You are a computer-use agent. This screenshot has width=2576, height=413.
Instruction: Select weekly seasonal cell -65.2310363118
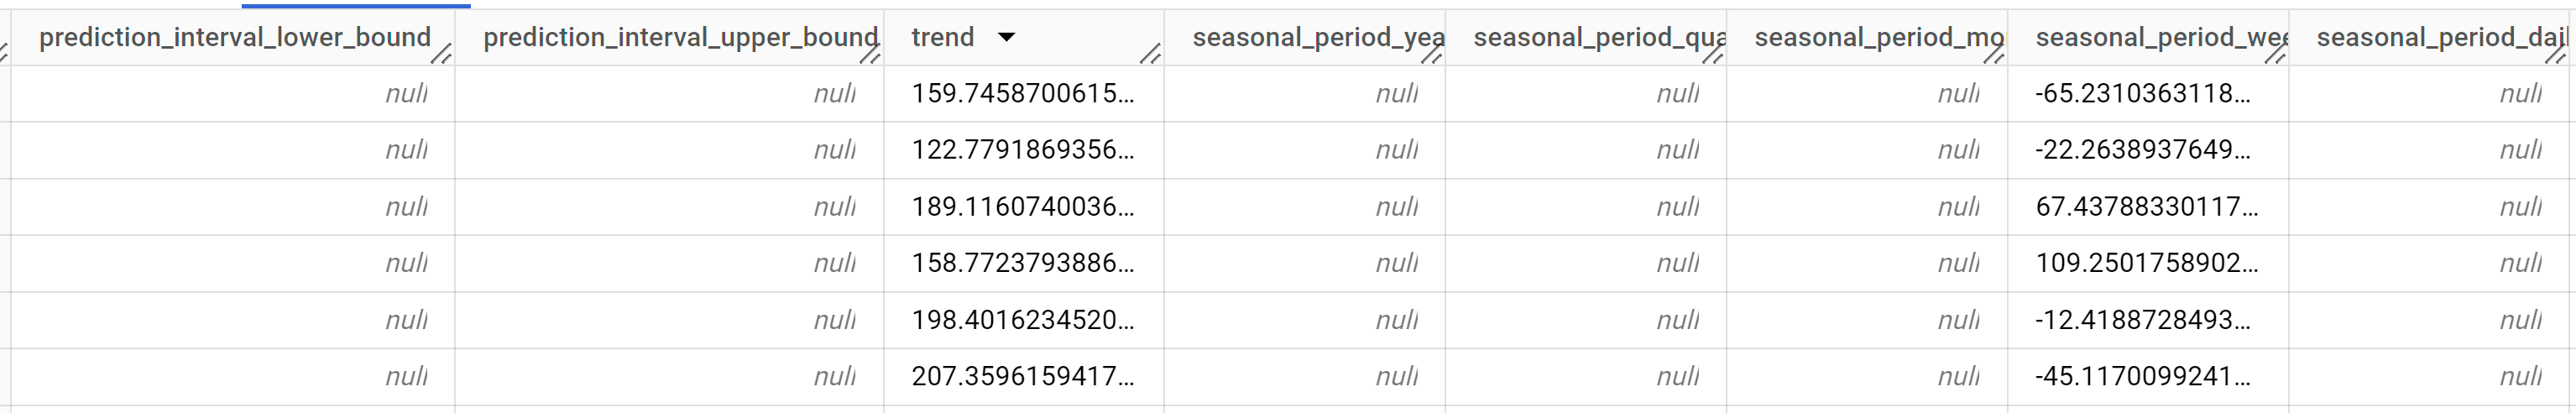point(2142,94)
